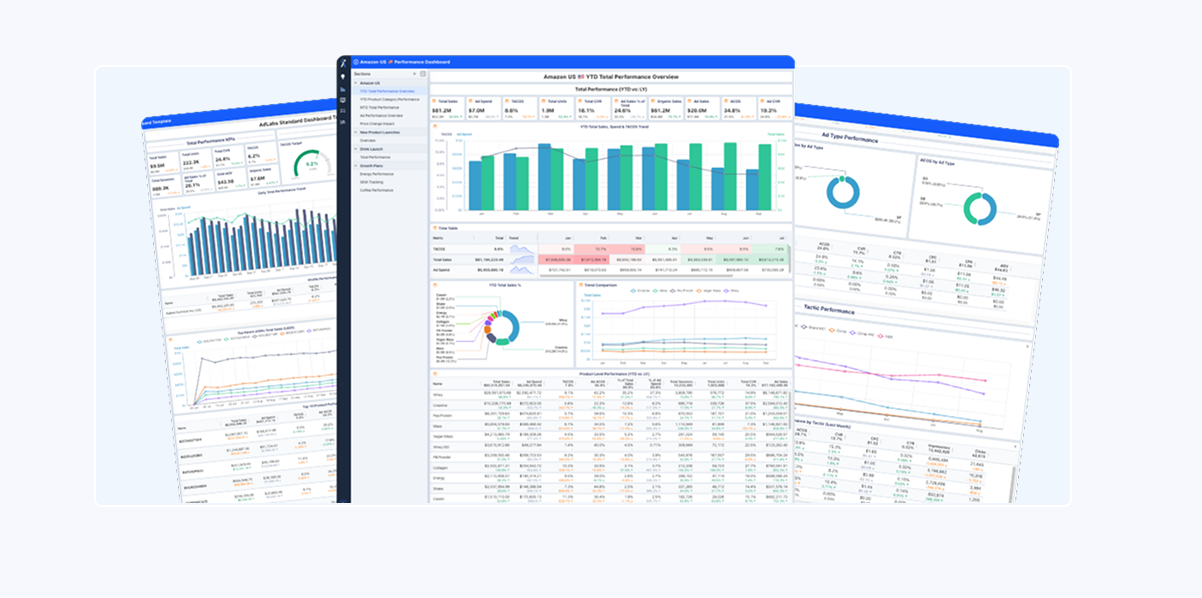Collapse the Sections panel with its header icon

(x=423, y=74)
